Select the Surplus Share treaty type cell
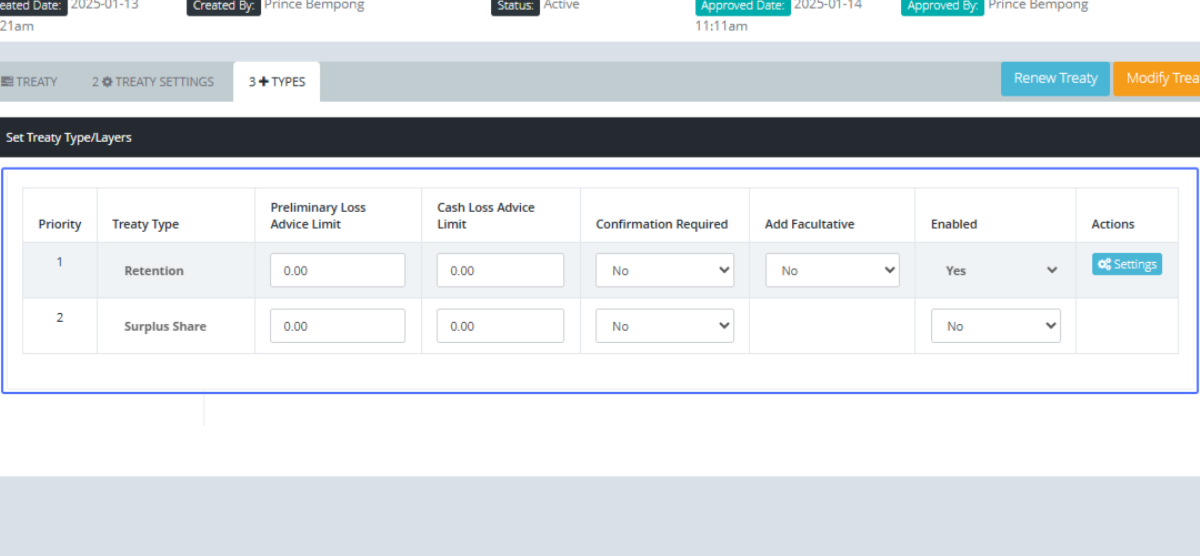The height and width of the screenshot is (556, 1200). (165, 326)
